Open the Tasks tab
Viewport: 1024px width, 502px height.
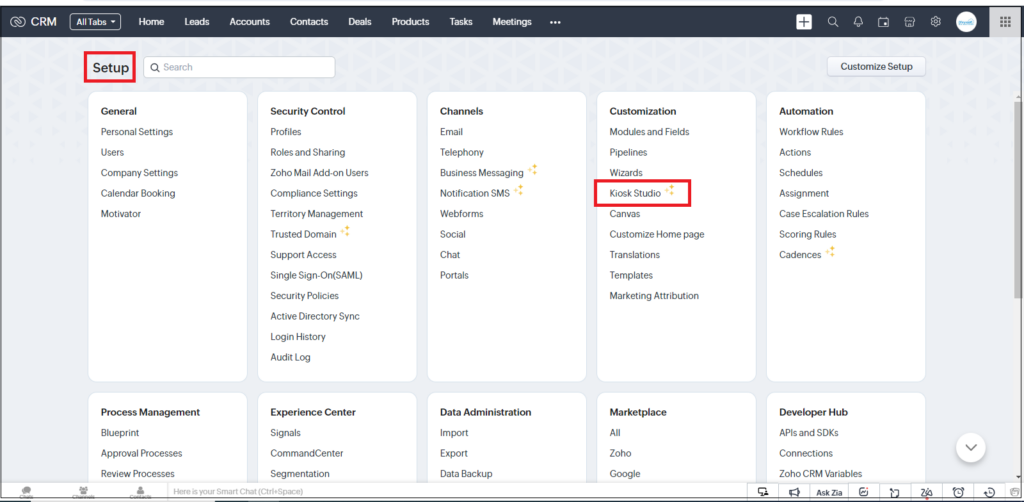click(x=461, y=22)
